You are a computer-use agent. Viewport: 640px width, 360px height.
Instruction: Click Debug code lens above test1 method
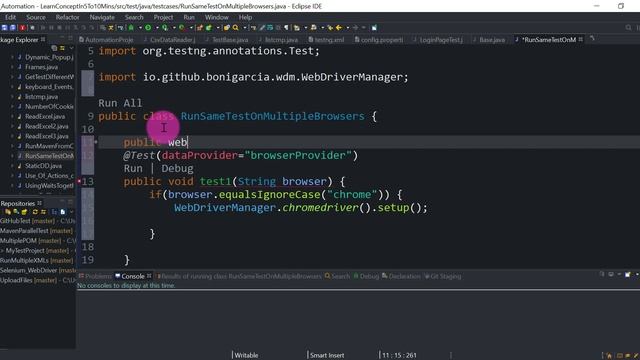177,169
